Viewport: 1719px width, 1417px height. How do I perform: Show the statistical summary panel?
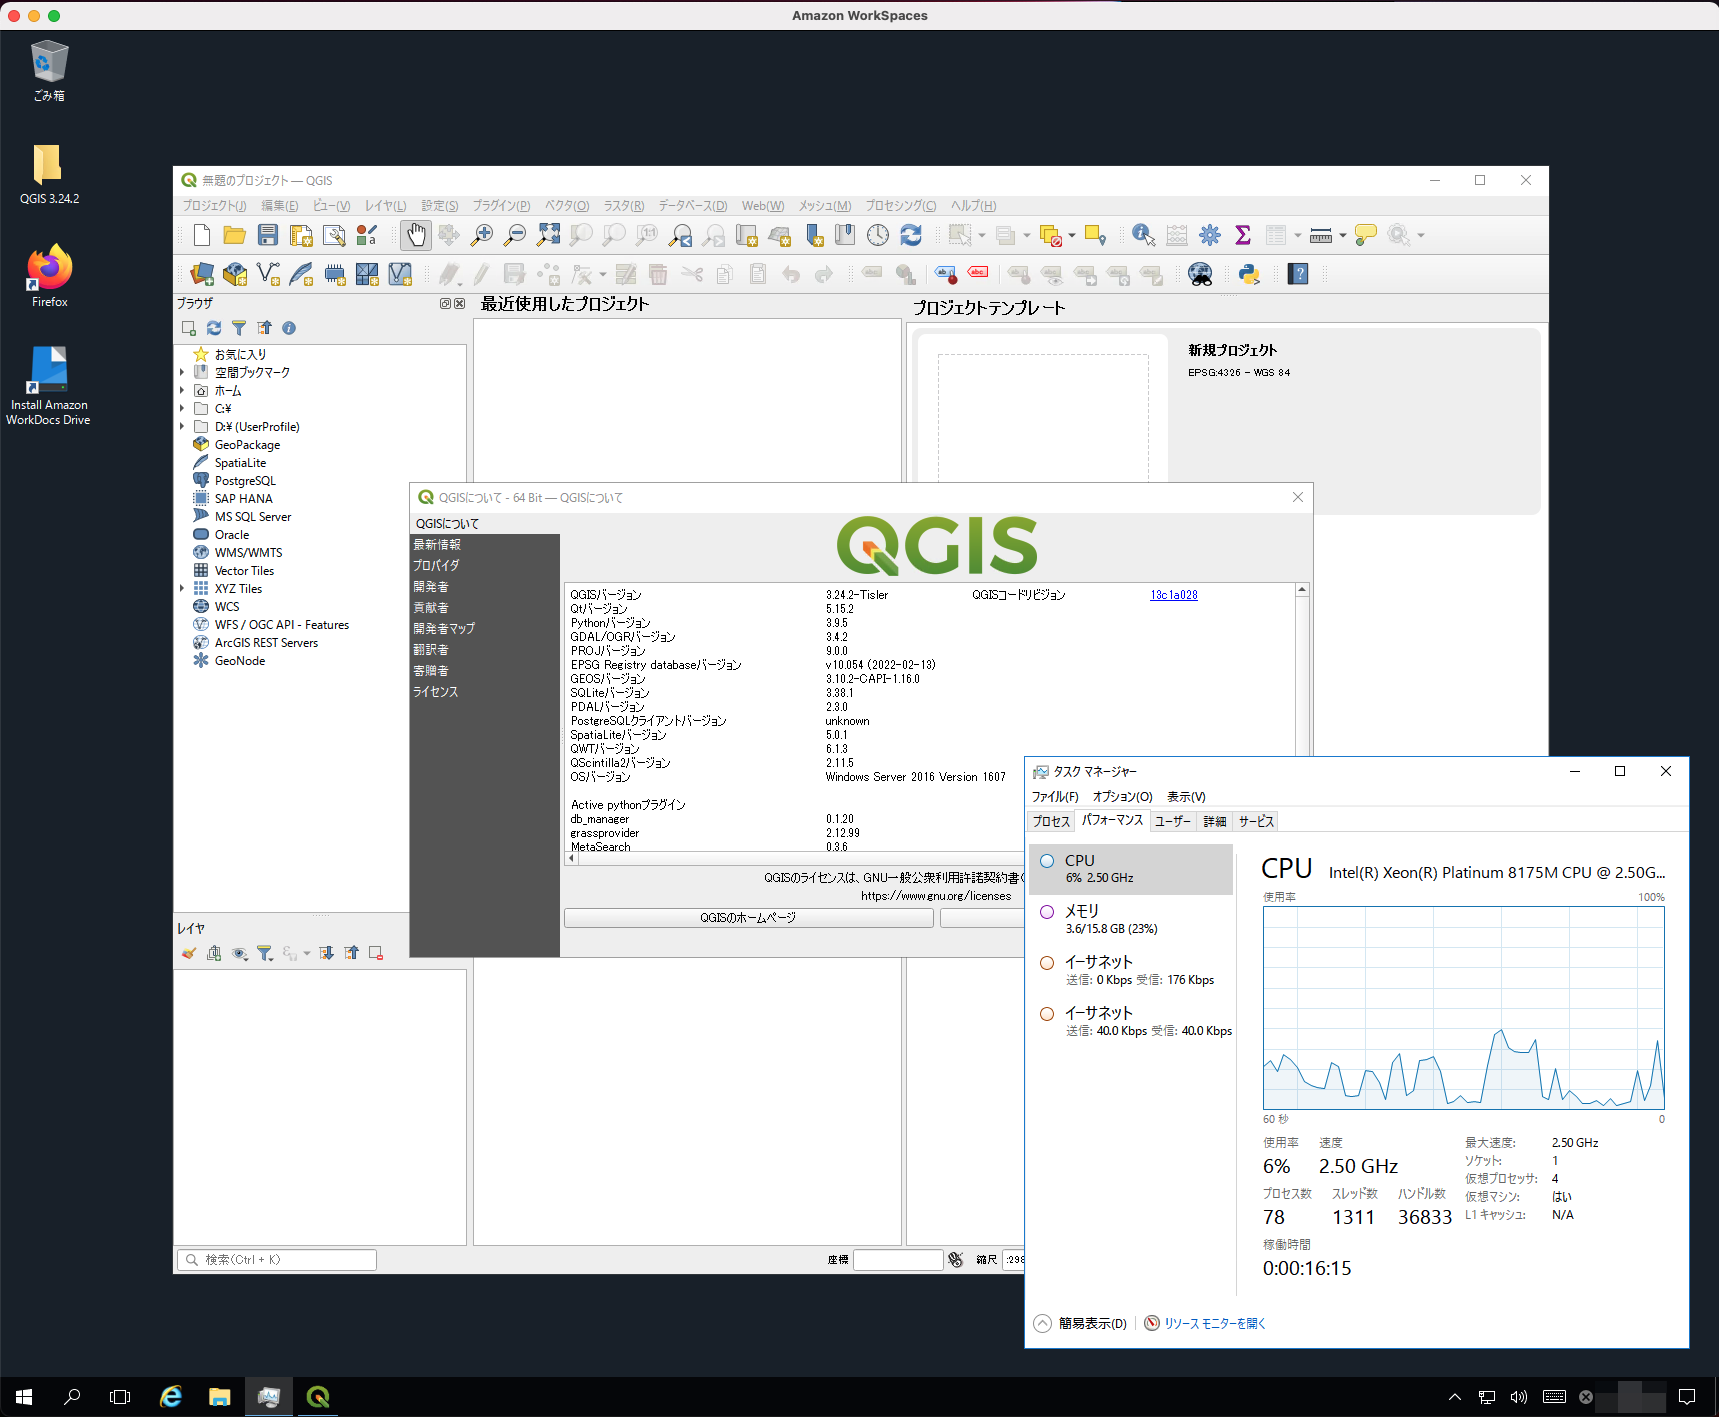(1242, 235)
